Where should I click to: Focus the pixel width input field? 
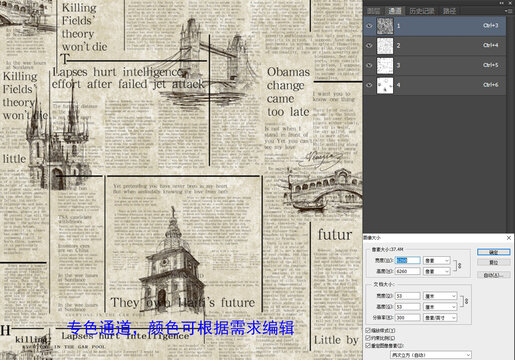pyautogui.click(x=408, y=260)
